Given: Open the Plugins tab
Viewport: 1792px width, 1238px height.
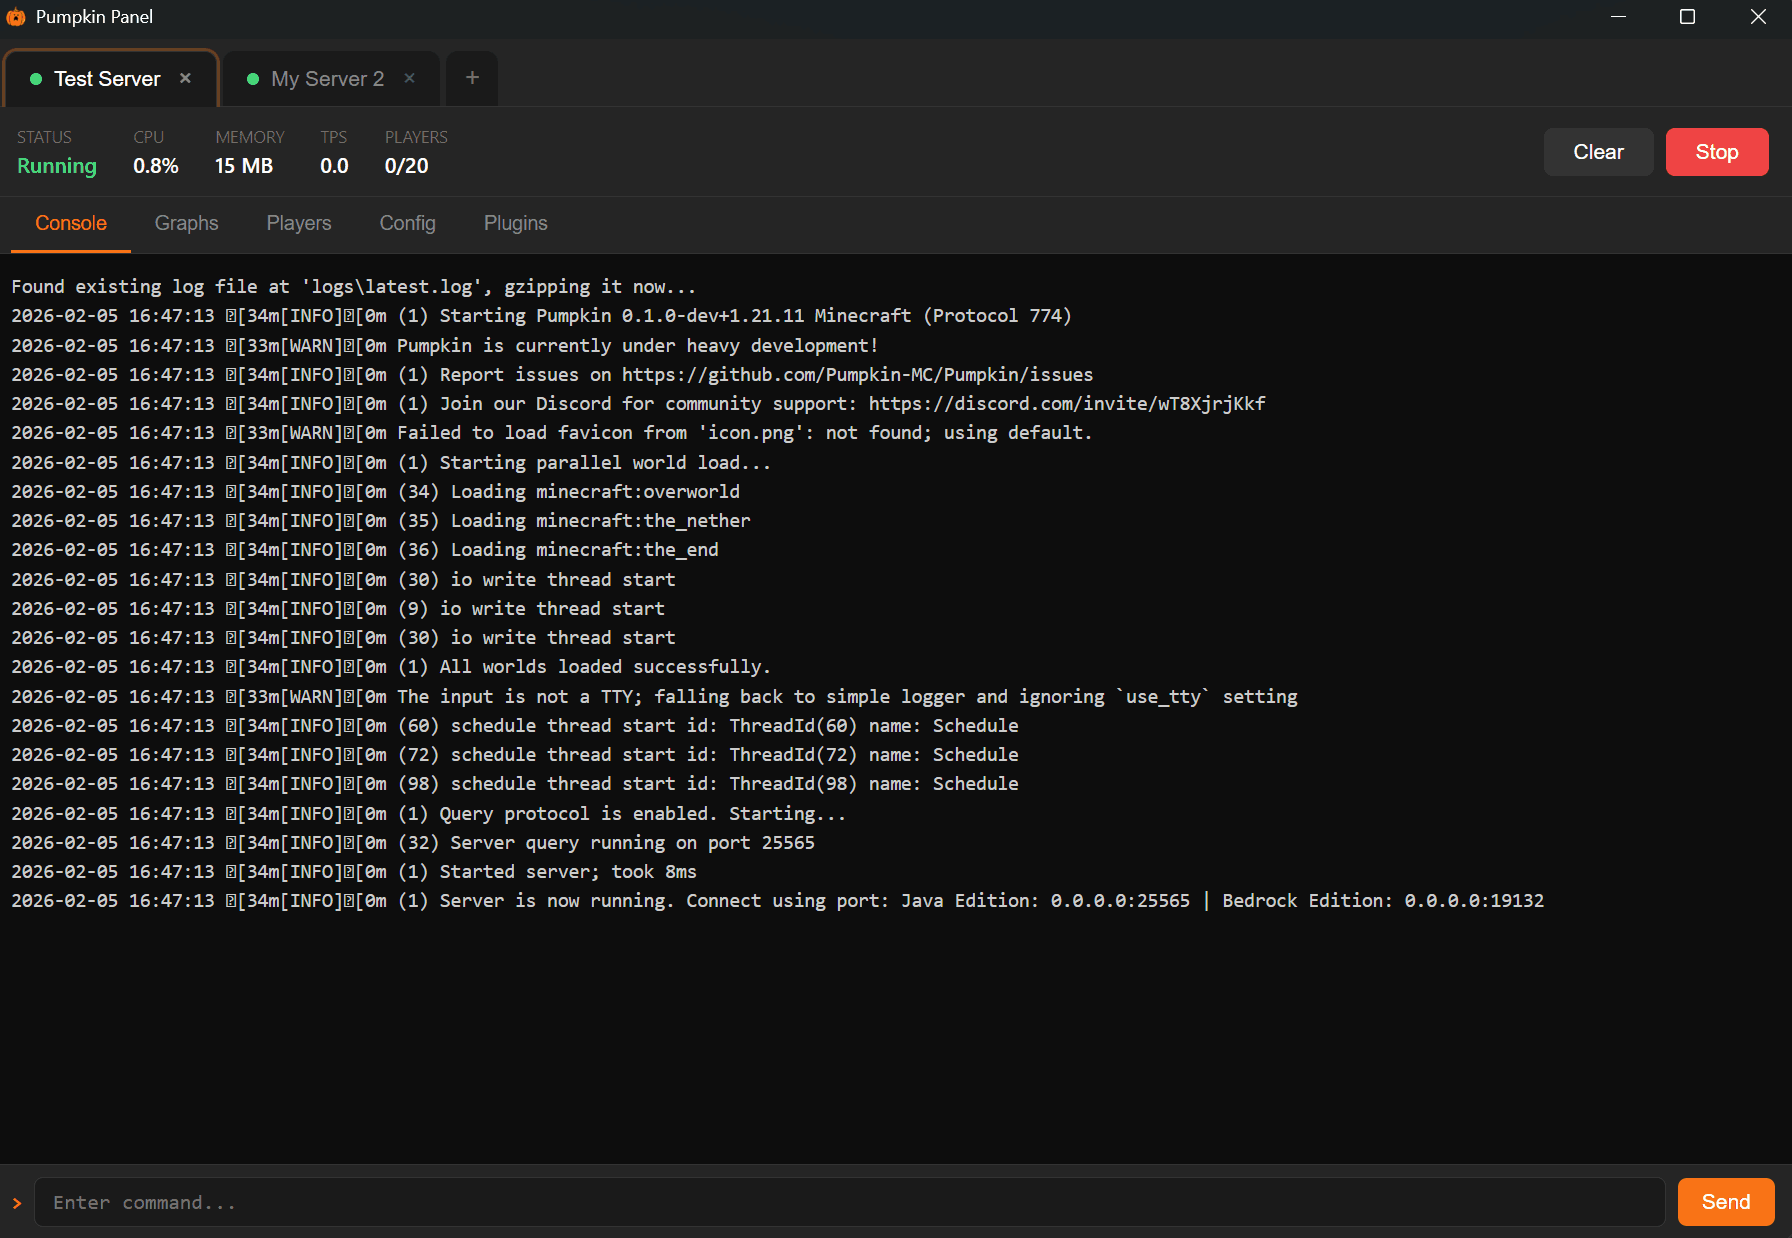Looking at the screenshot, I should point(515,223).
